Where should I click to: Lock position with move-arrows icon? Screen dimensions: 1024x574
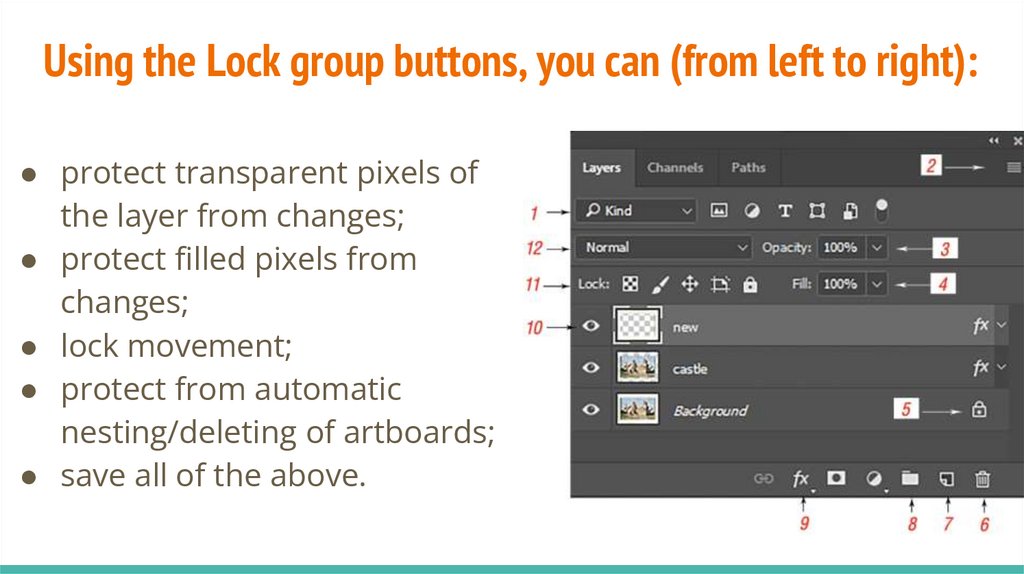click(x=690, y=284)
